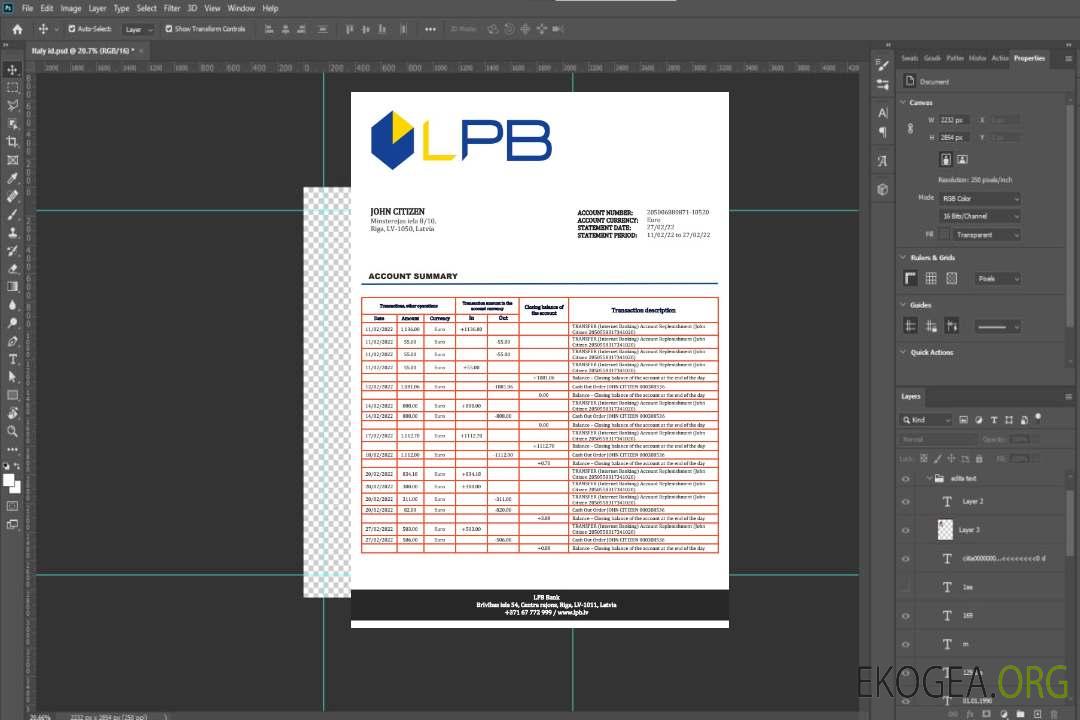Select the Clone Stamp tool

pos(12,232)
